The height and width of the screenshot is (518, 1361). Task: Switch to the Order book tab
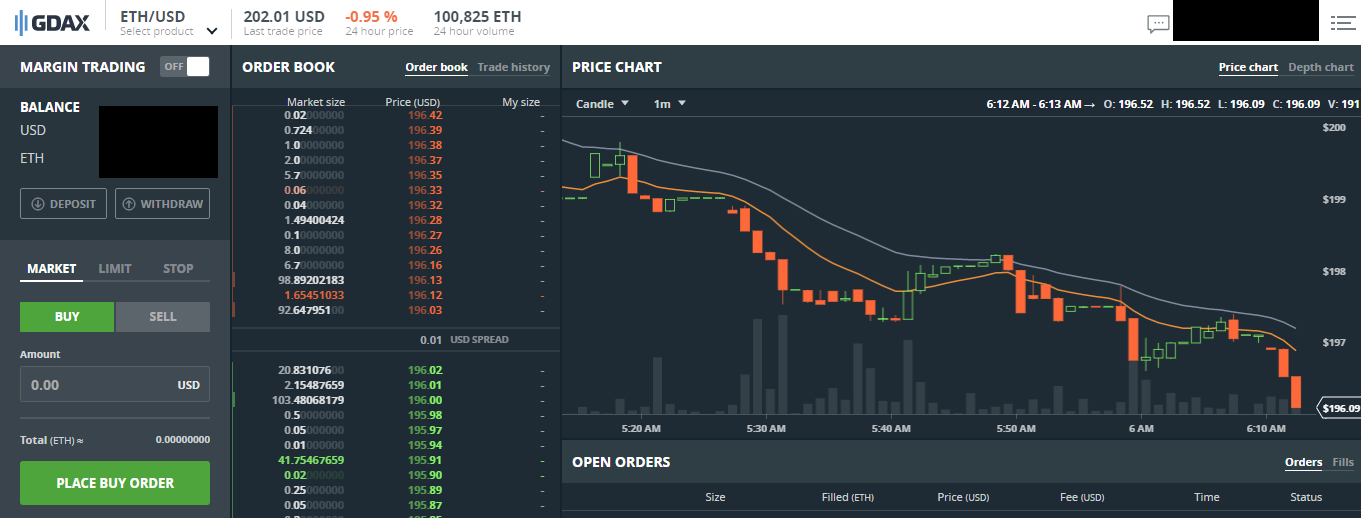coord(436,68)
